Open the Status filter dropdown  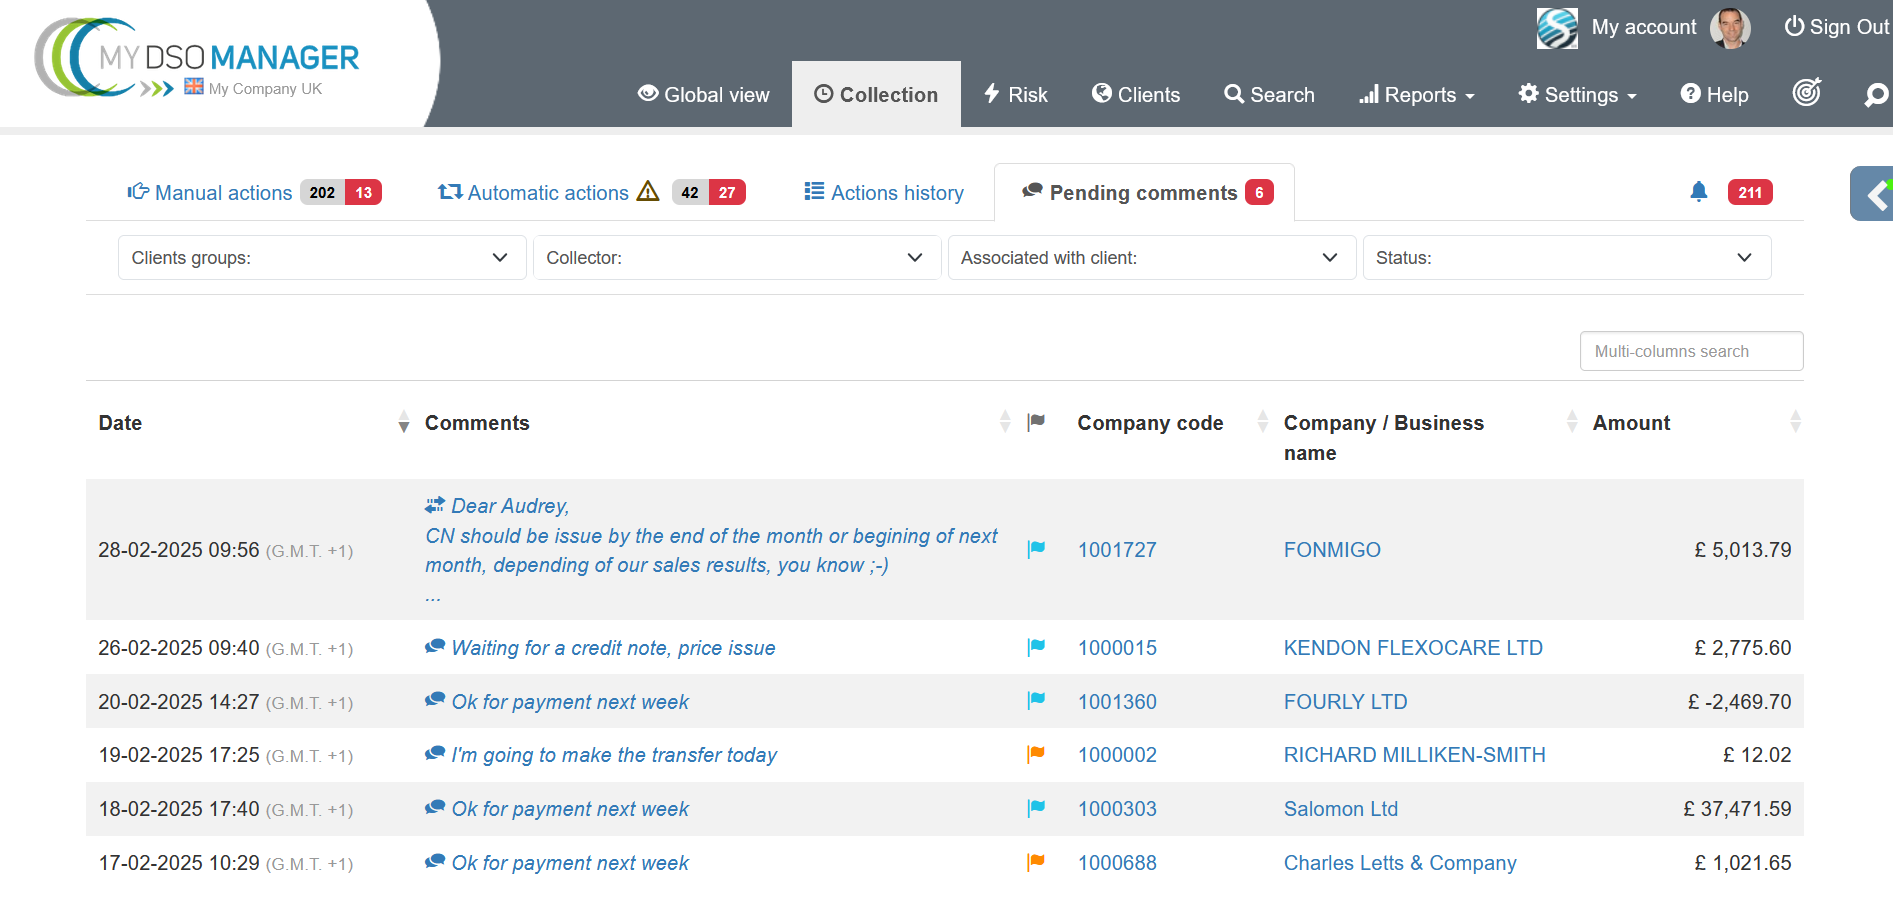tap(1566, 258)
